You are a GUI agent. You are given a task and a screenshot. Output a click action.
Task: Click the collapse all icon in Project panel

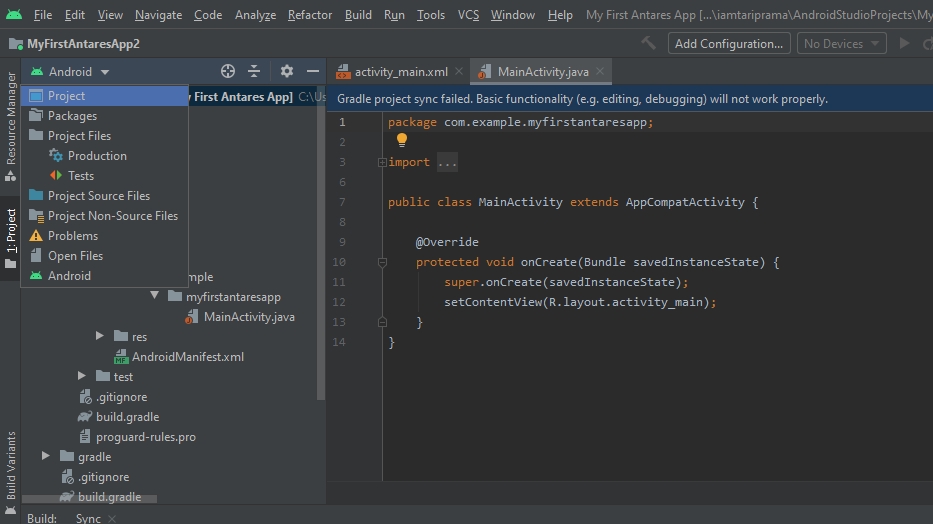click(254, 71)
